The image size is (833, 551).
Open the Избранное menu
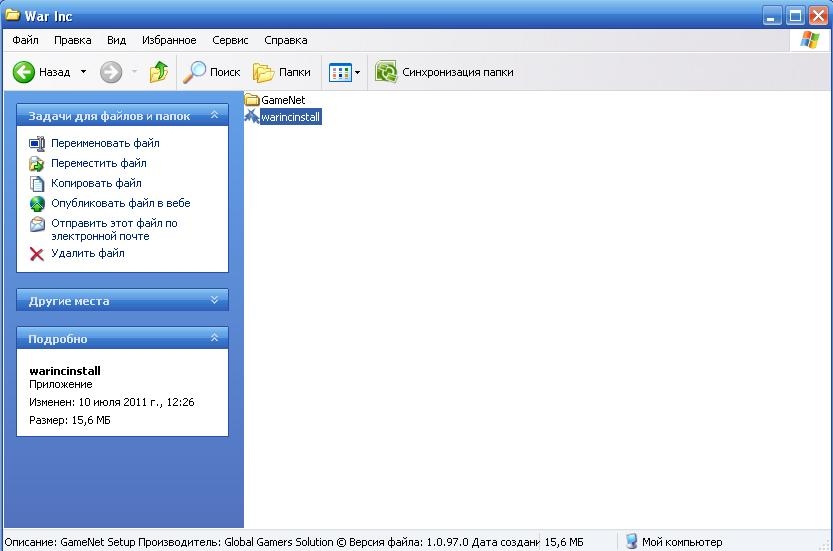coord(169,40)
